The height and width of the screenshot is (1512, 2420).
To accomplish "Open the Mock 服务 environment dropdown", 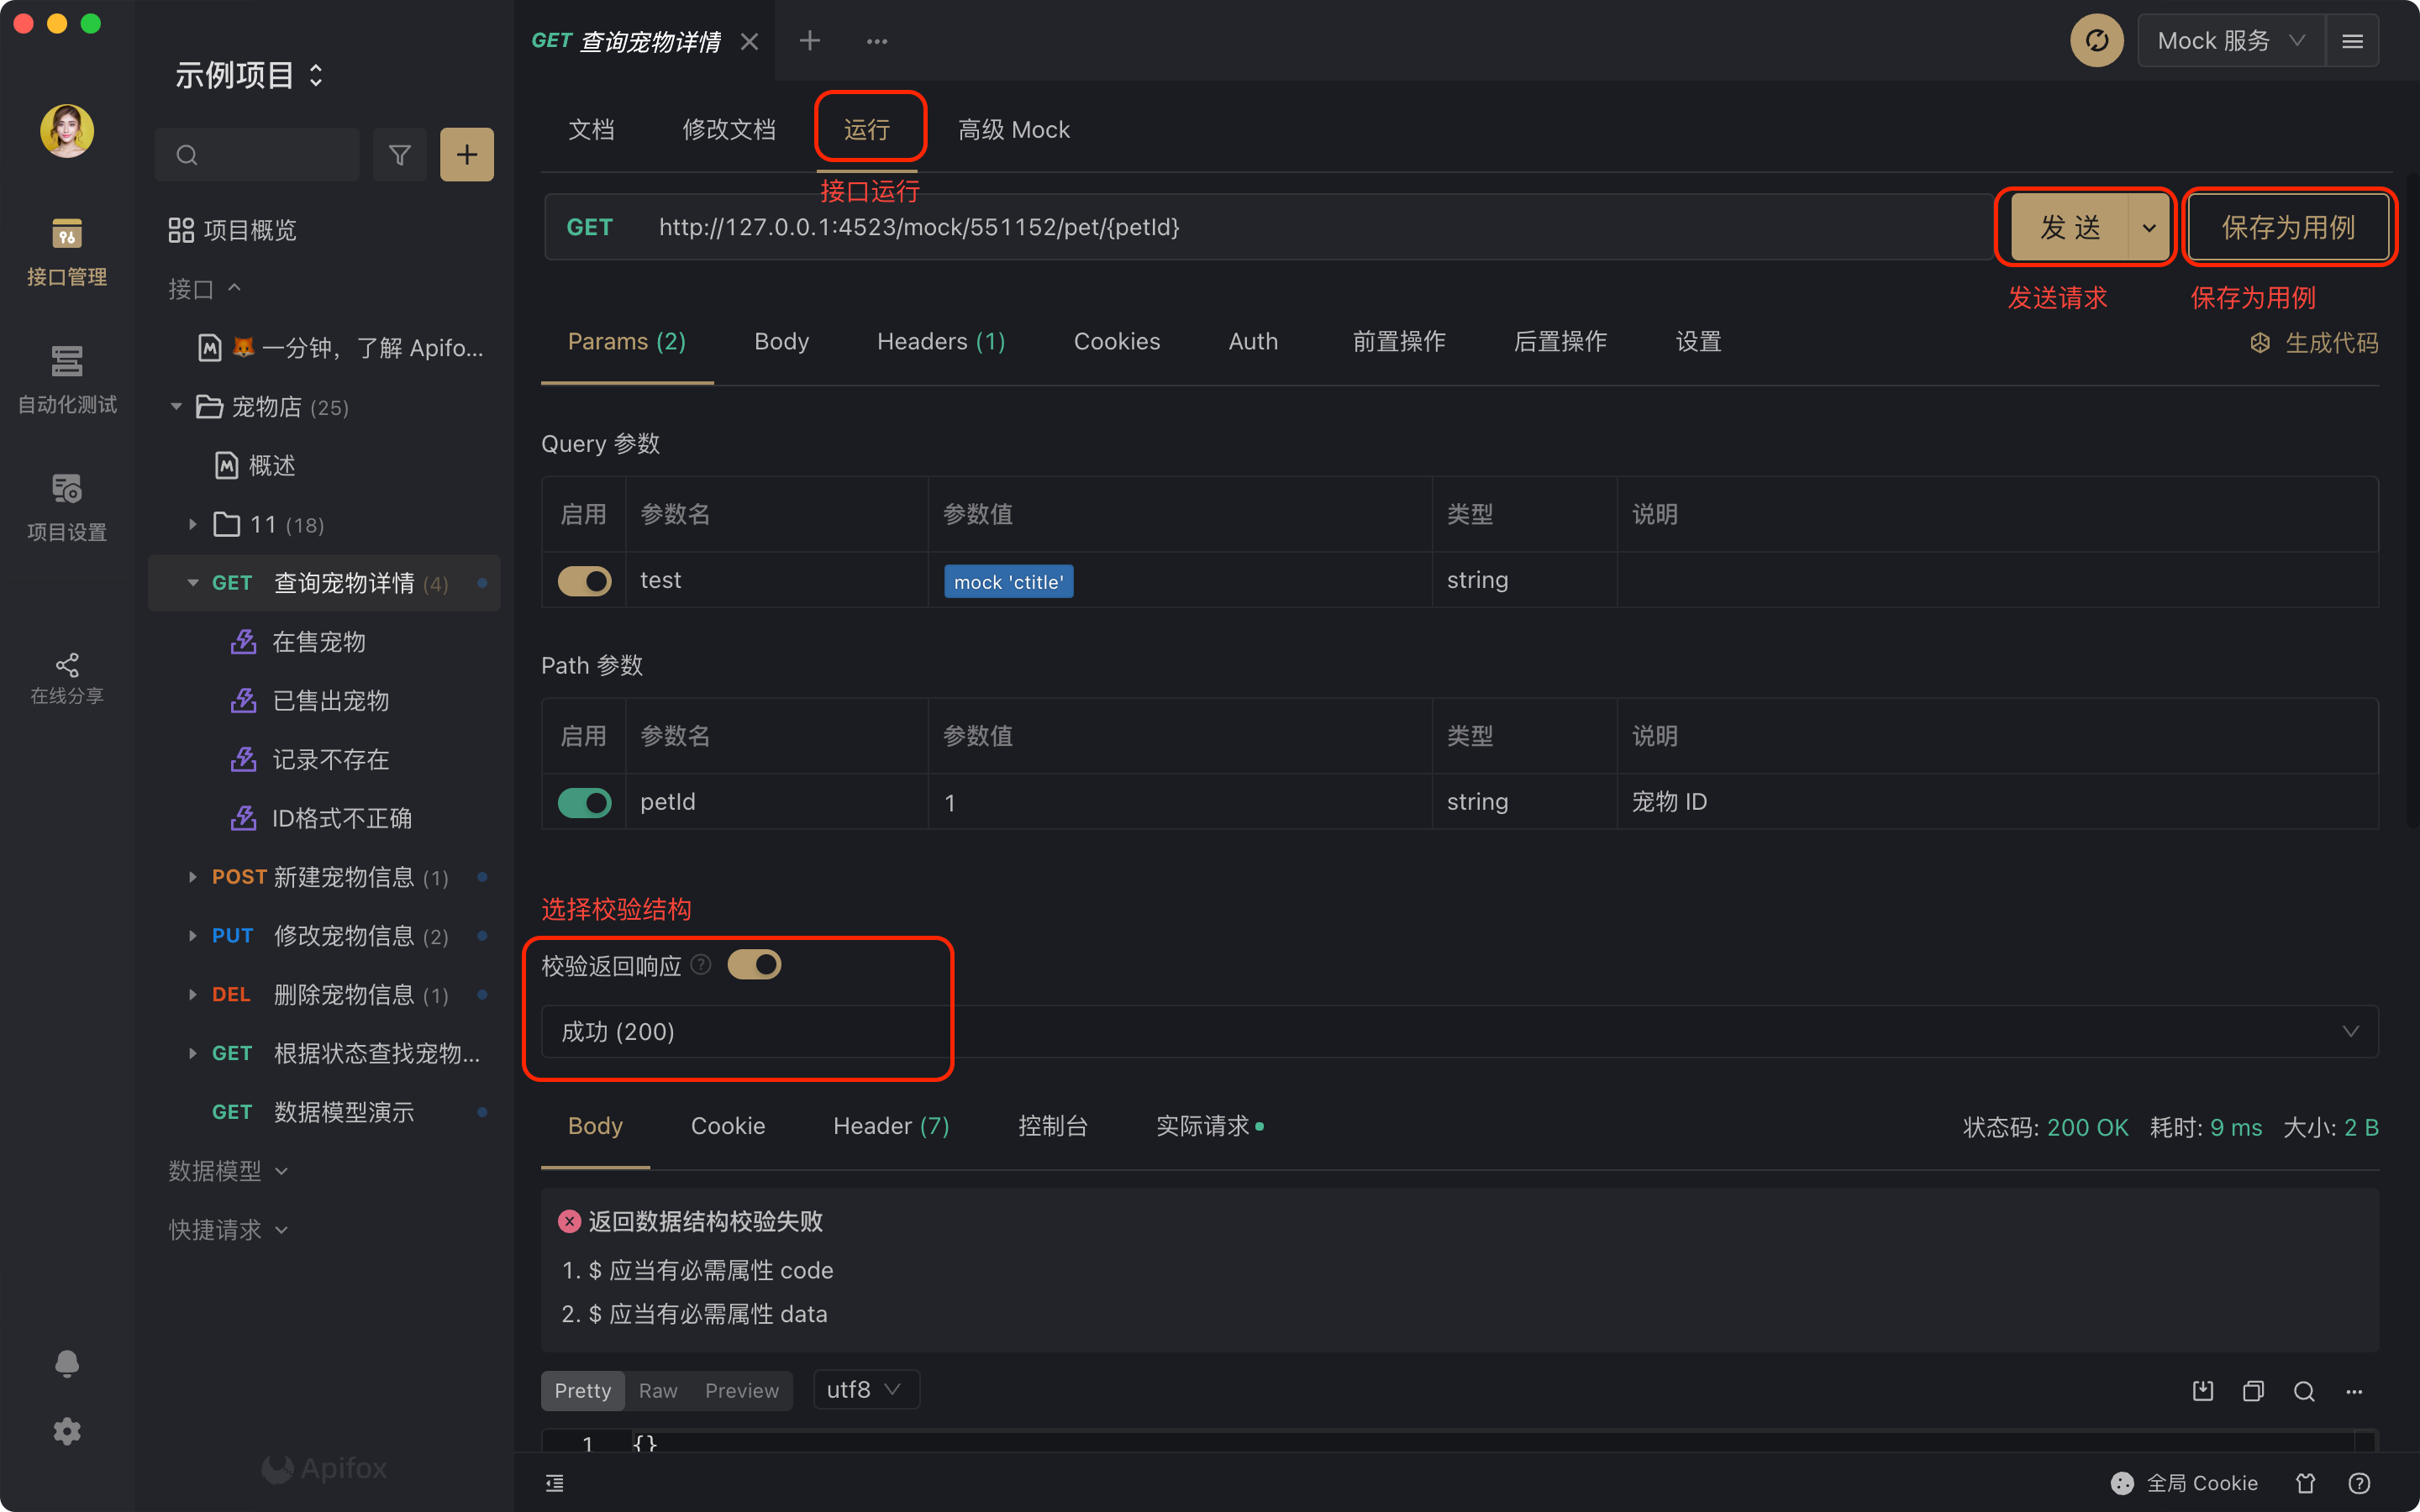I will pos(2230,41).
